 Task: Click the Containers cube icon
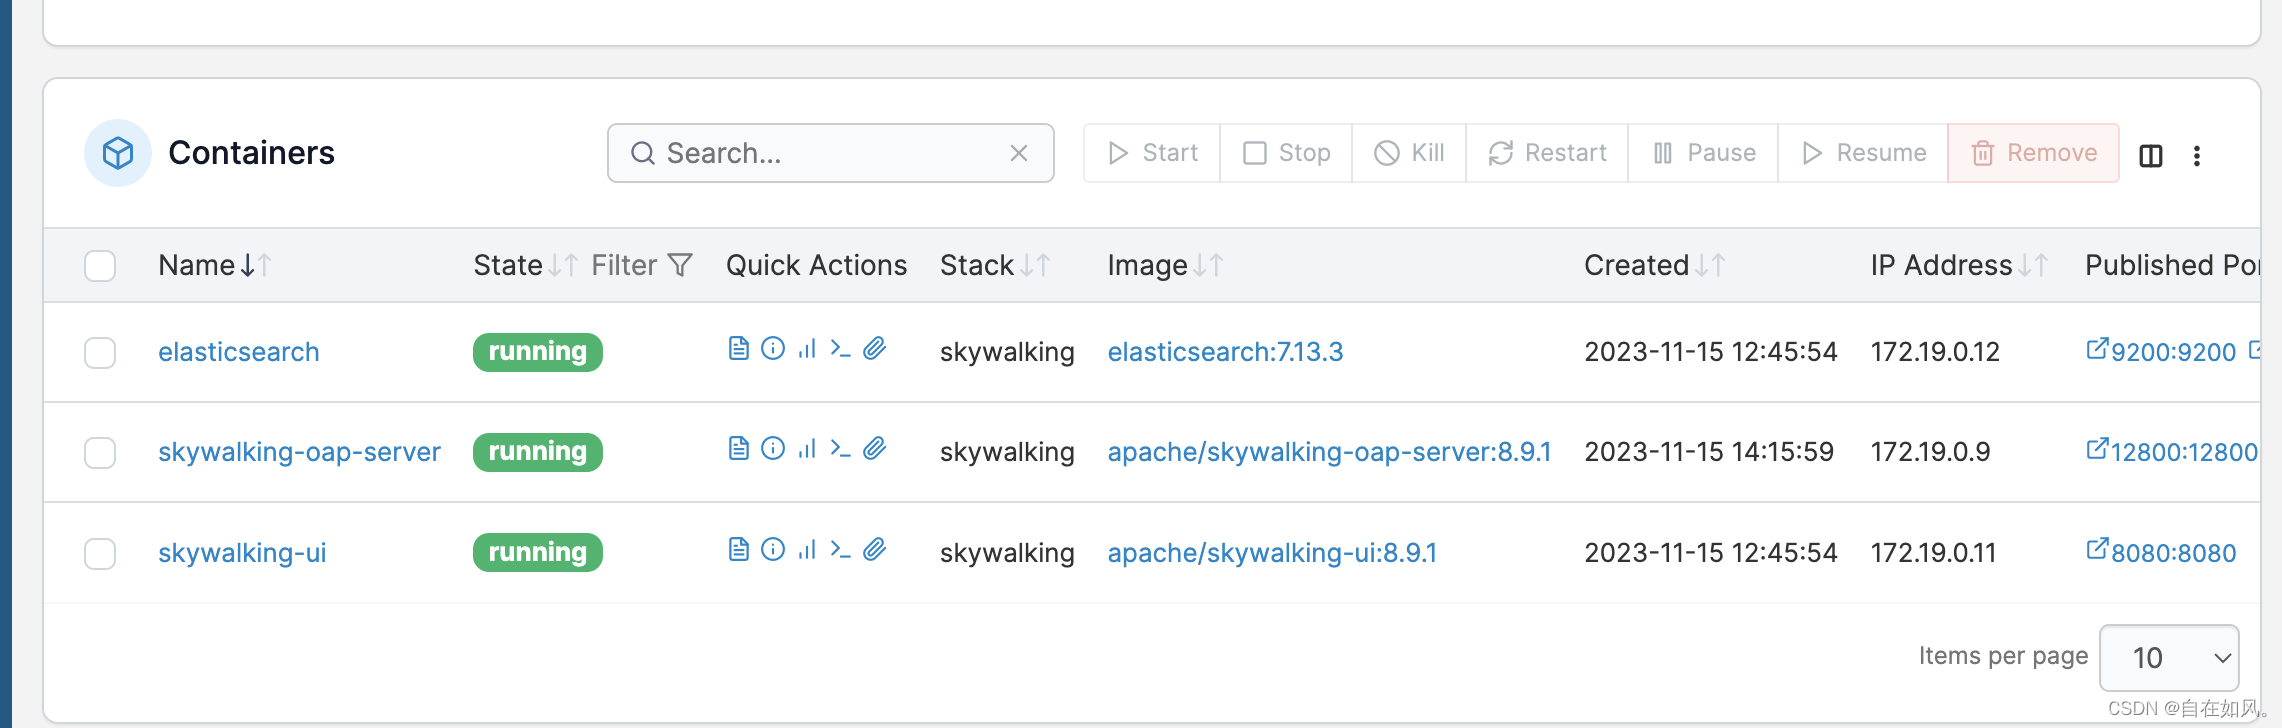pos(118,153)
